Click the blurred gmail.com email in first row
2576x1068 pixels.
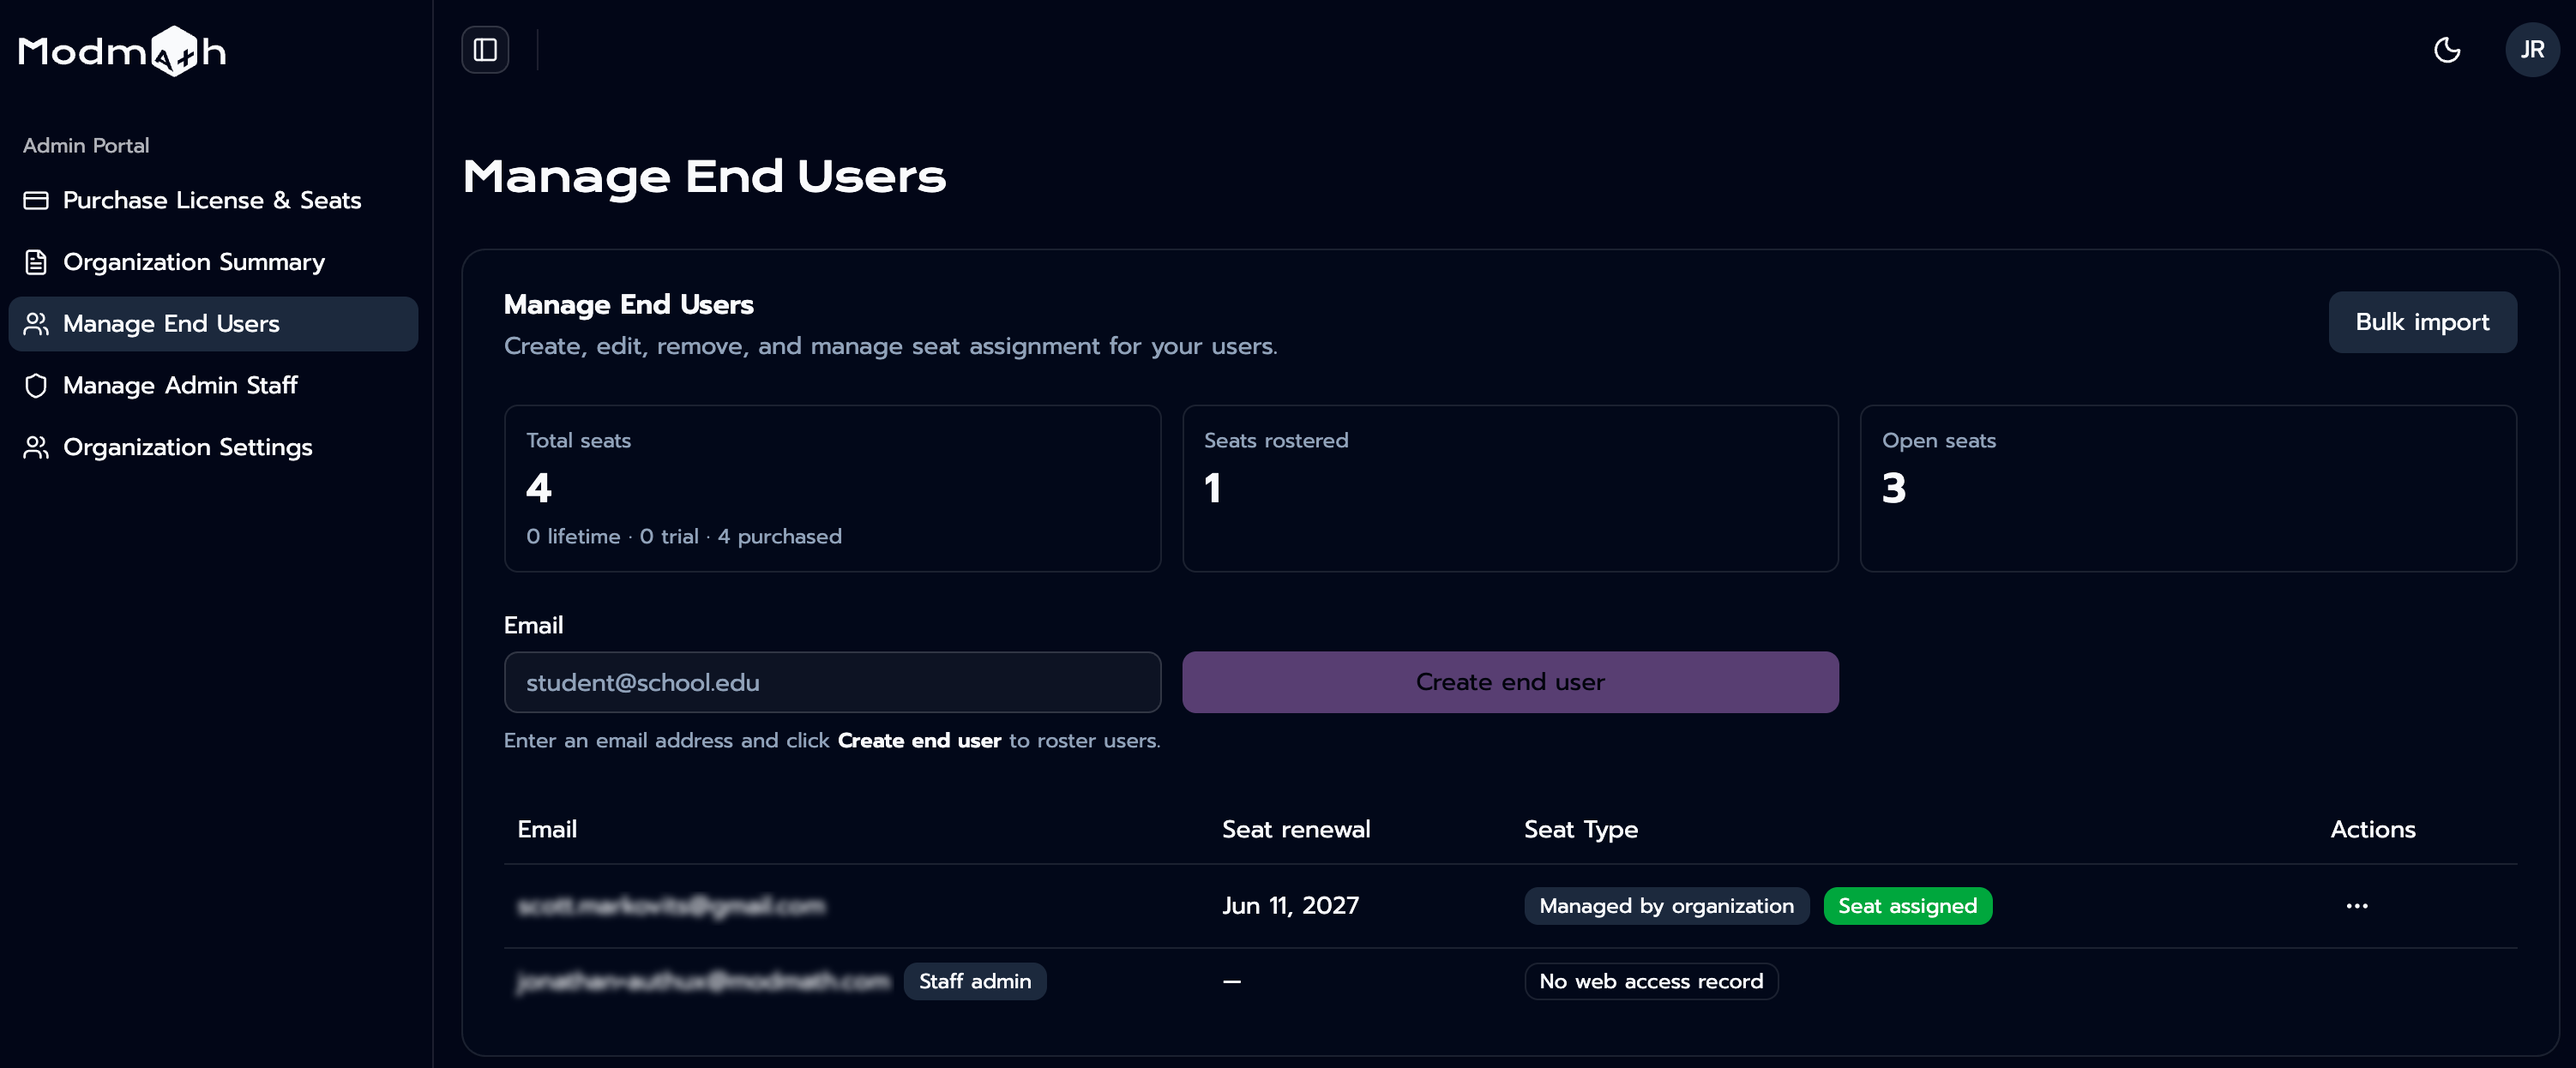point(671,906)
